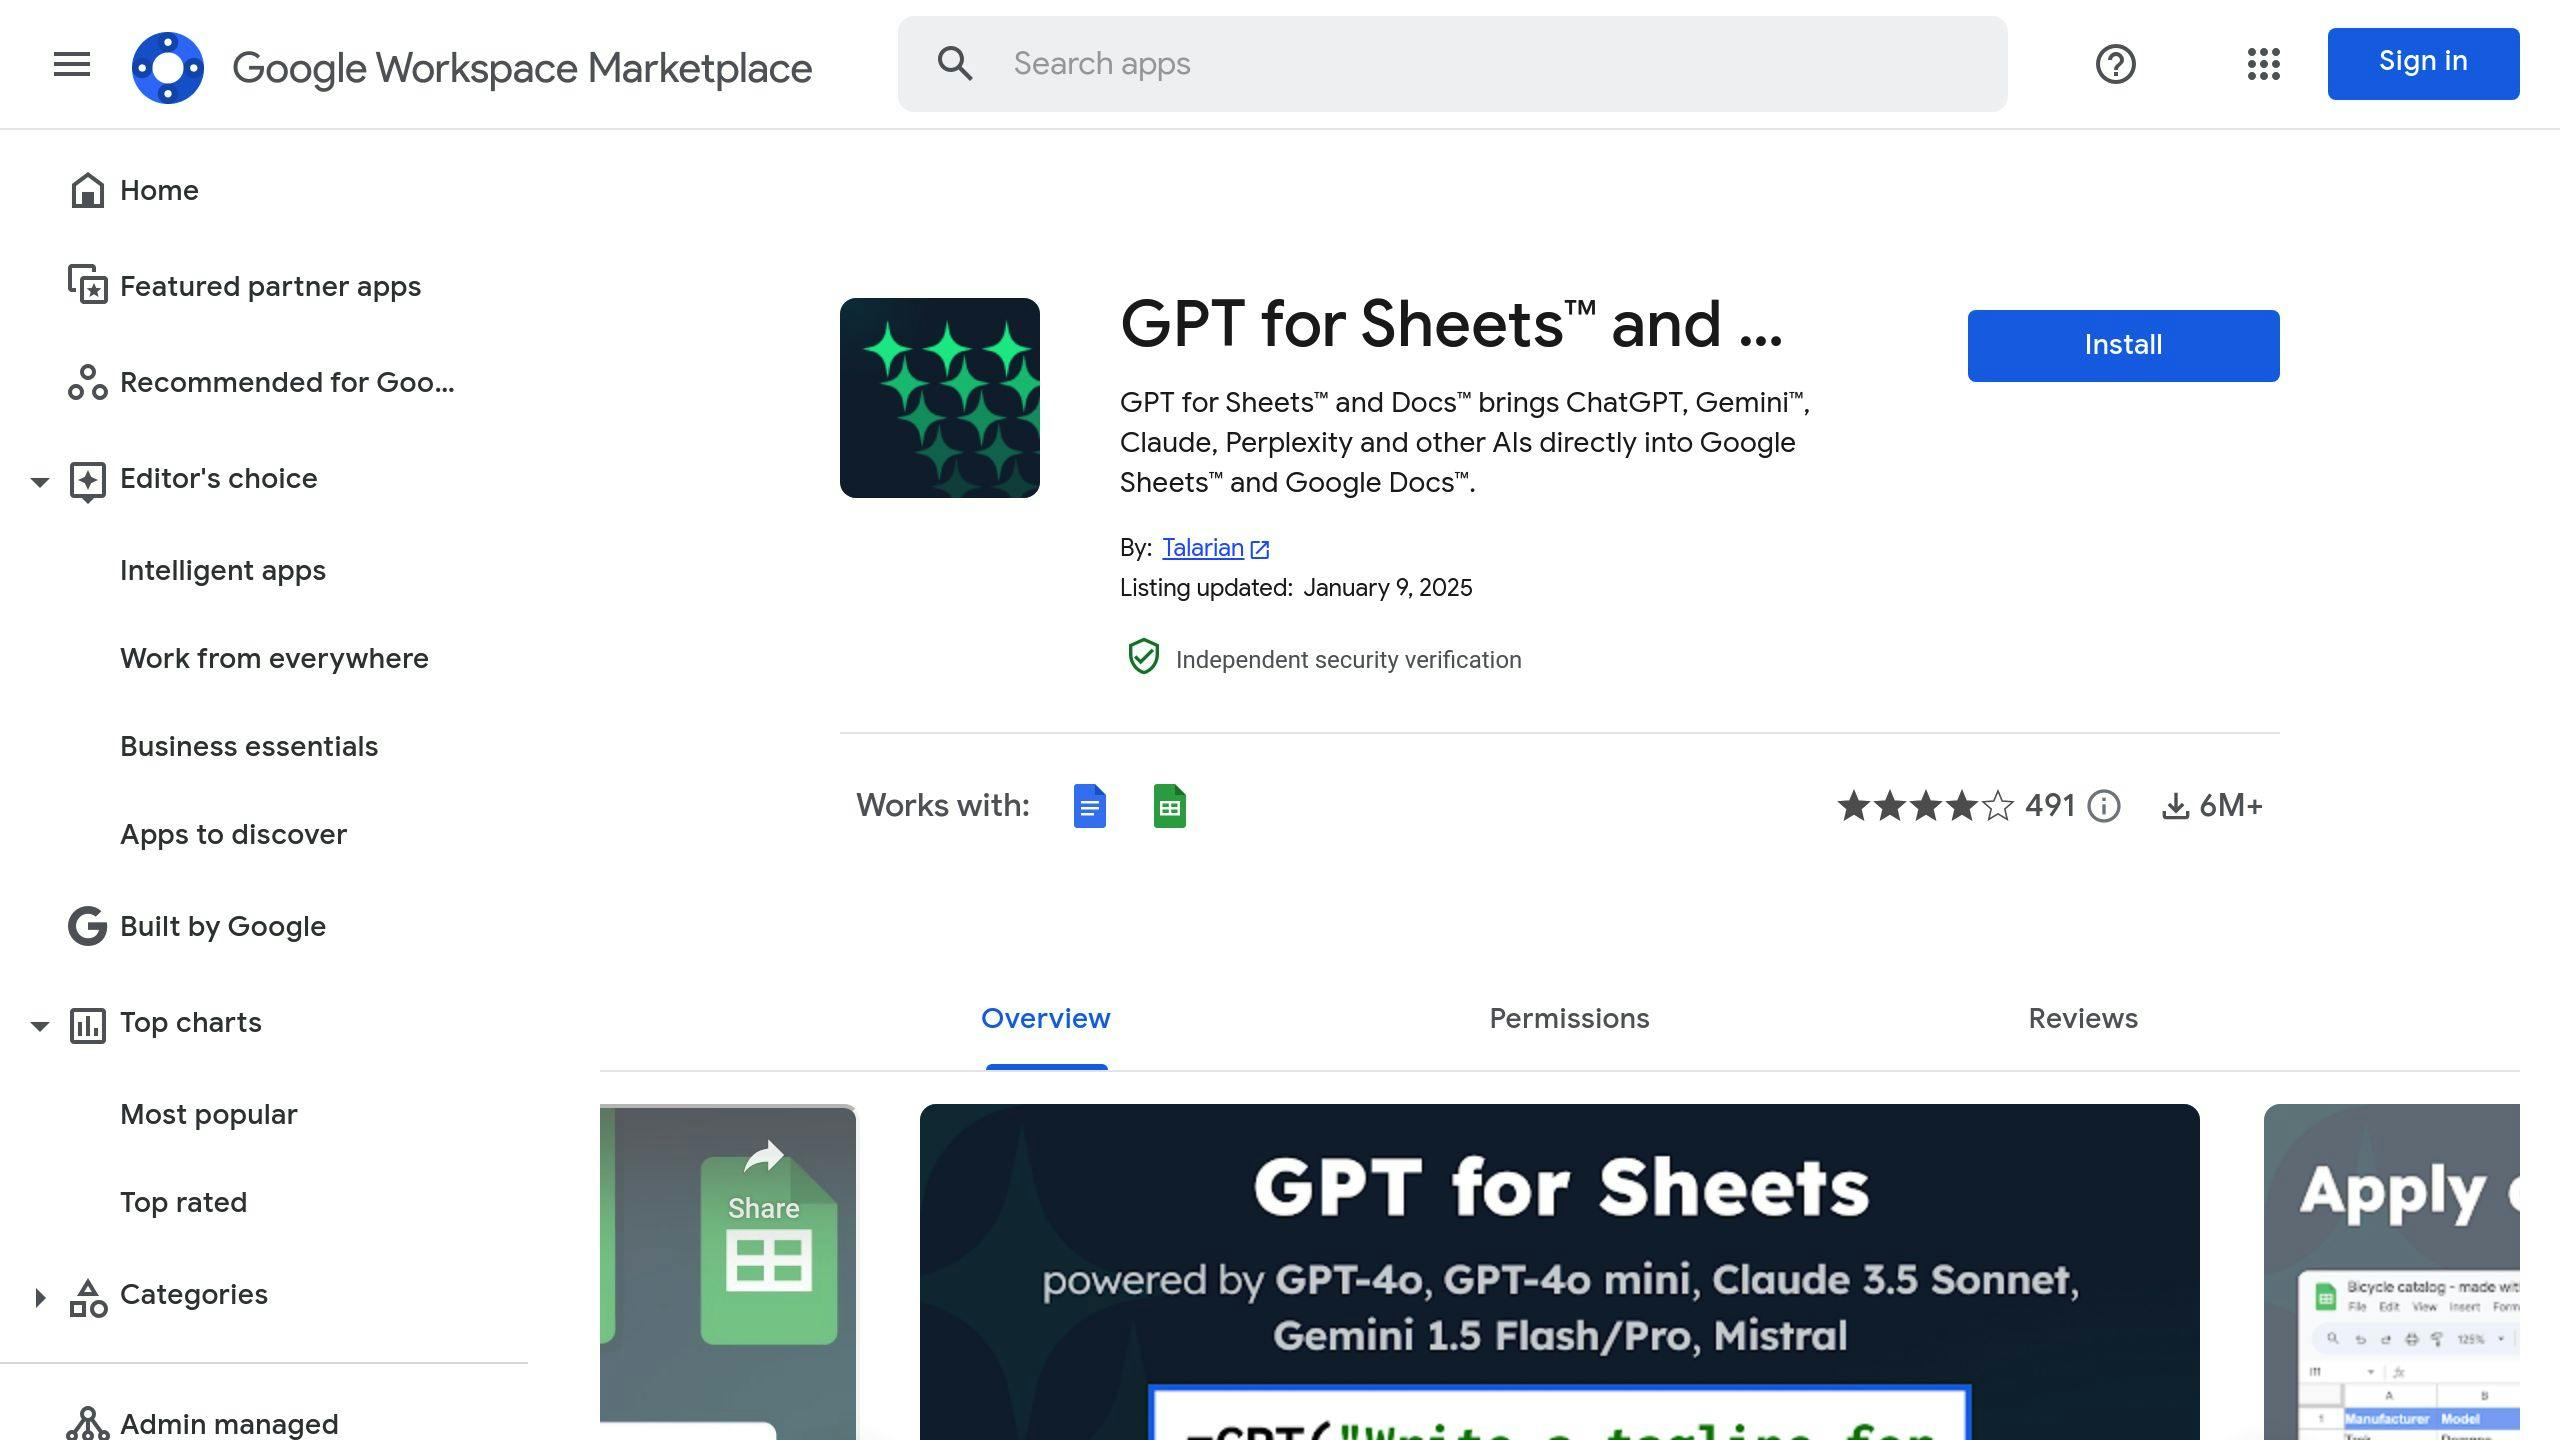Open the Help question mark icon
The image size is (2560, 1440).
pyautogui.click(x=2115, y=64)
